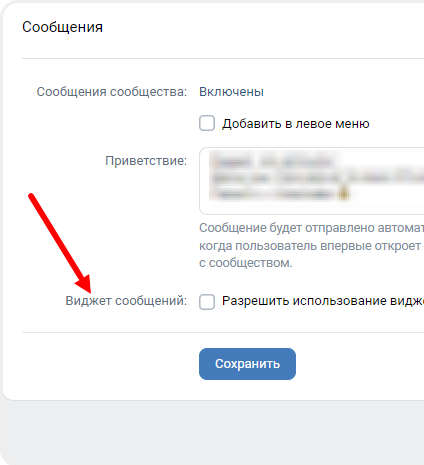Enable the "Добавить в левое меню" checkbox
Viewport: 424px width, 465px height.
tap(207, 123)
